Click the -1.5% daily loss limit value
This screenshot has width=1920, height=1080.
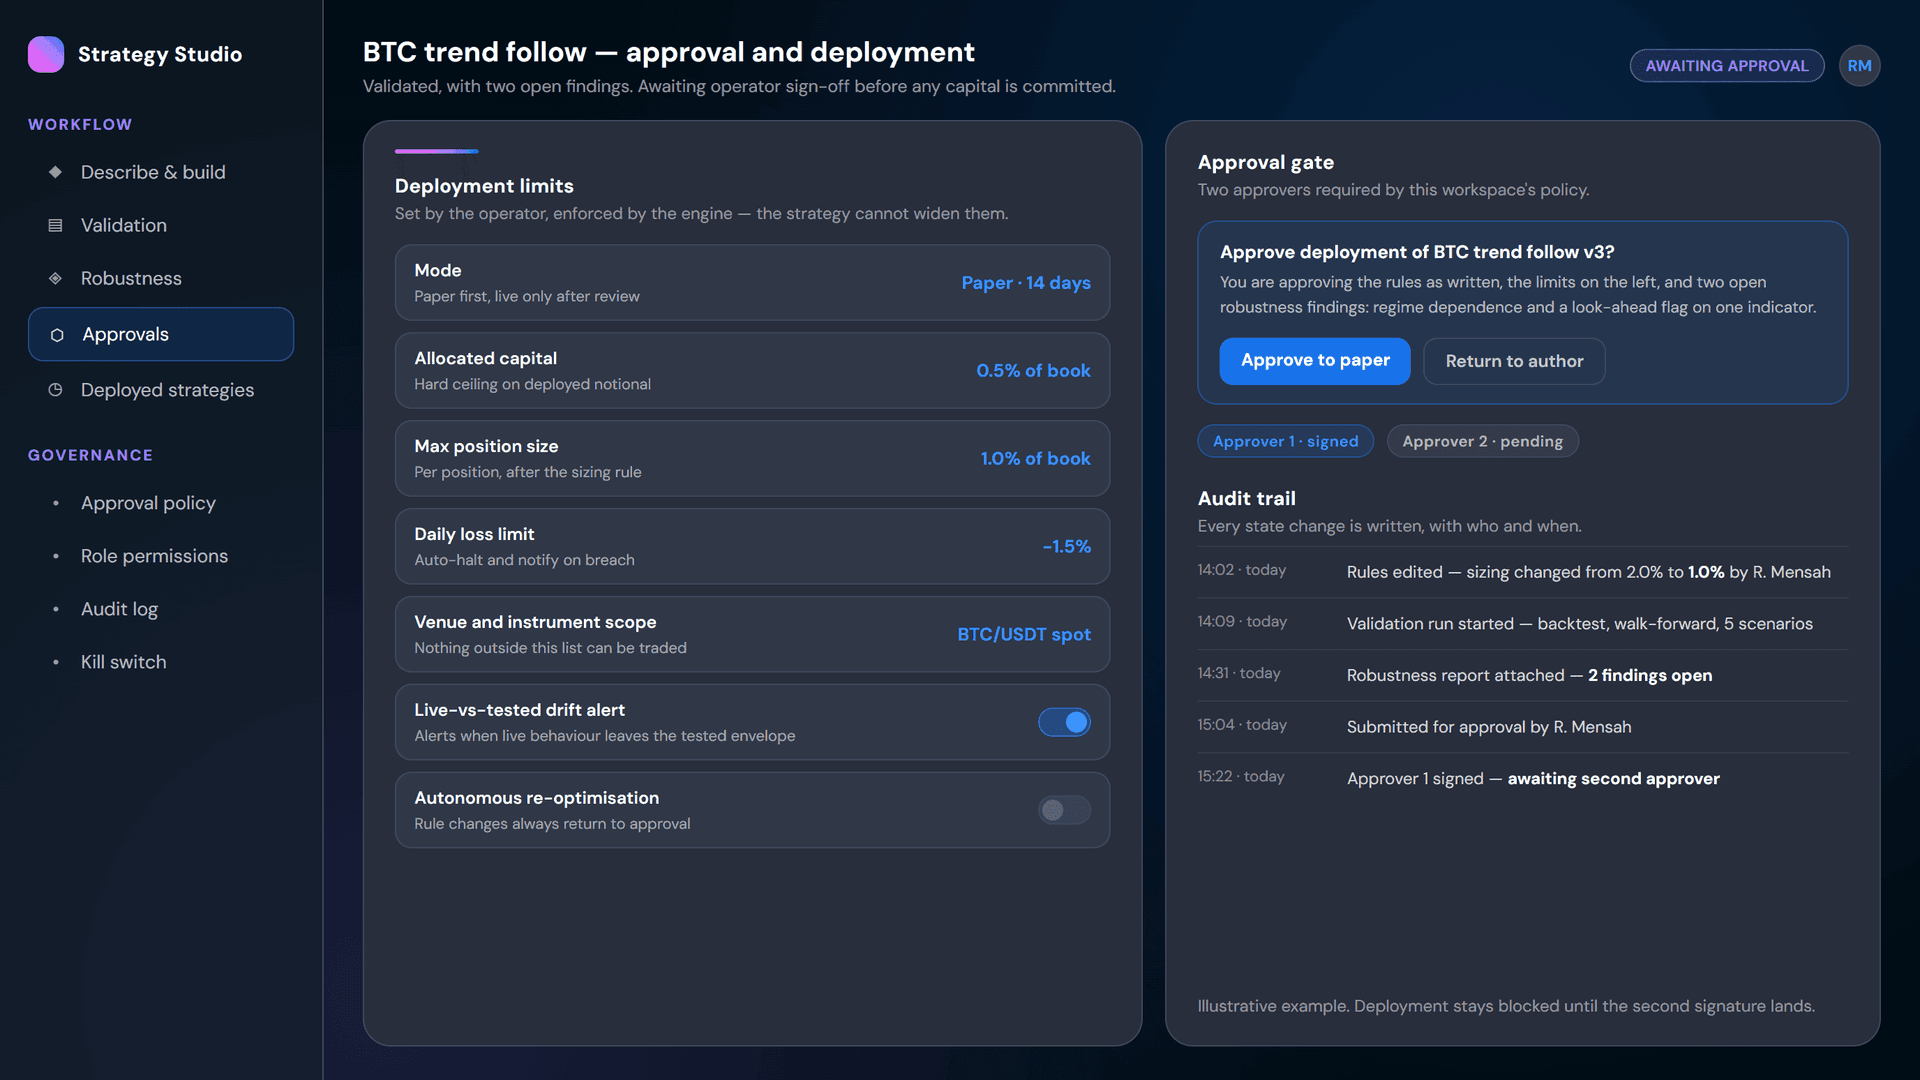coord(1066,546)
